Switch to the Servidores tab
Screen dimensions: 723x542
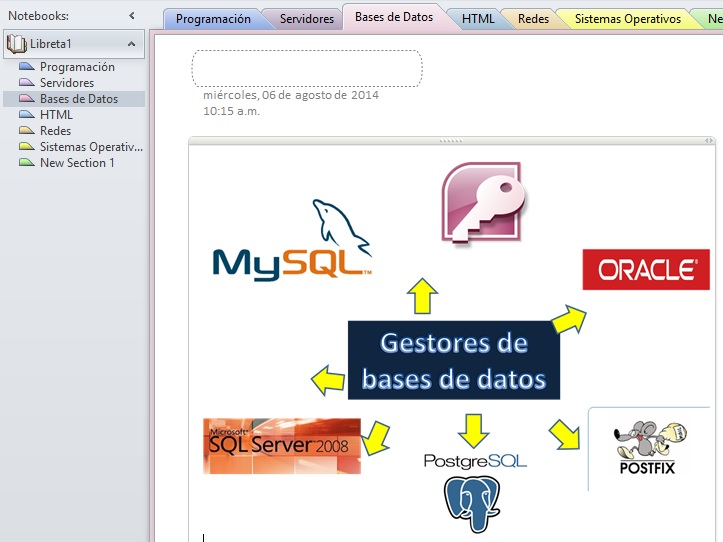[307, 19]
